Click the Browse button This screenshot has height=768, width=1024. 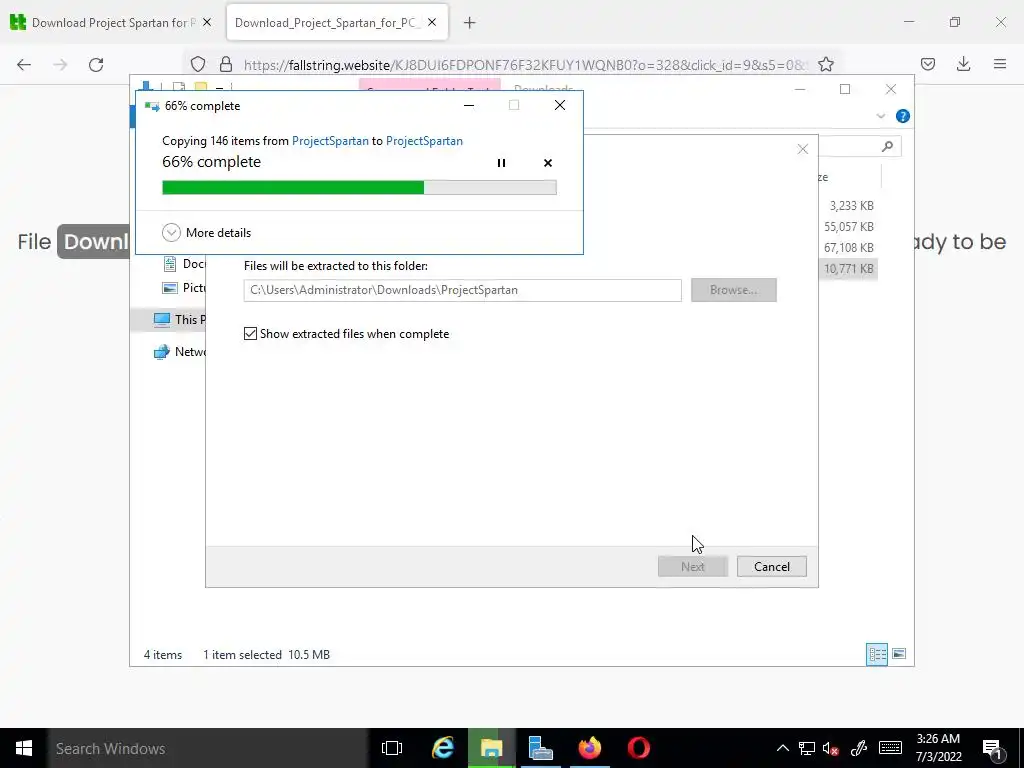(733, 290)
